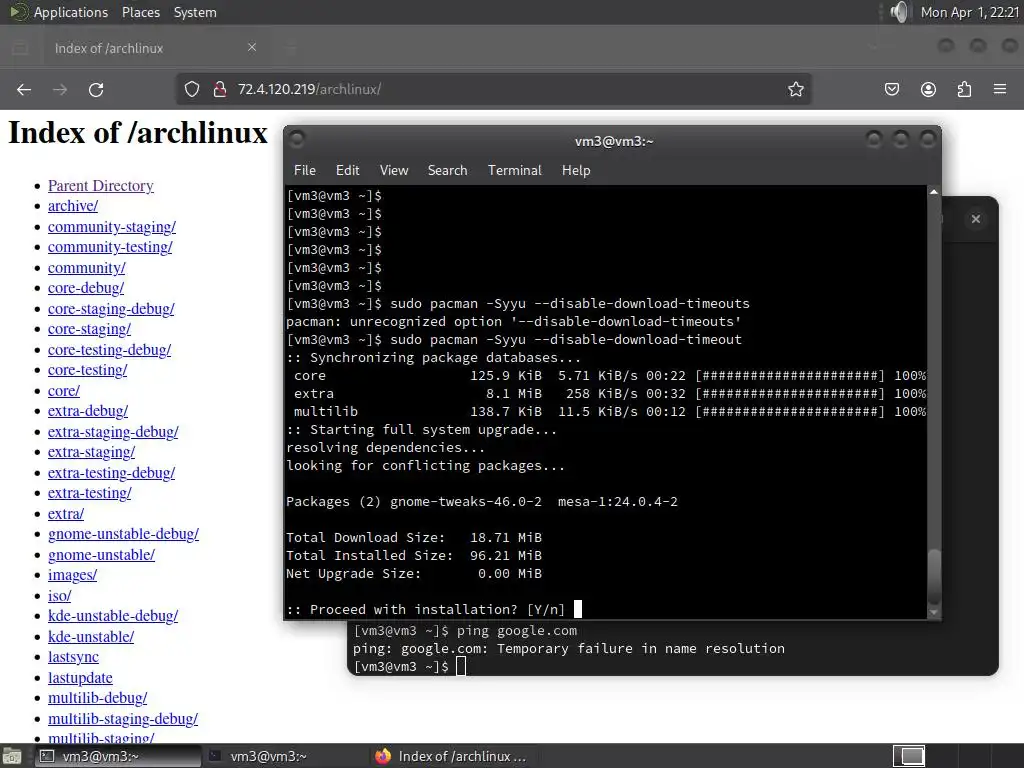The height and width of the screenshot is (768, 1024).
Task: Open the Parent Directory link
Action: pyautogui.click(x=101, y=185)
